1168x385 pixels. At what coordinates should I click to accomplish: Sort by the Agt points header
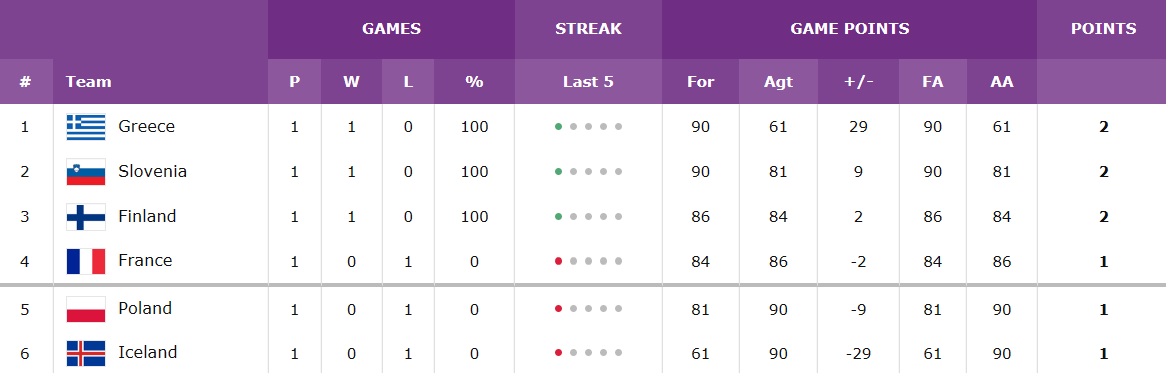[778, 82]
